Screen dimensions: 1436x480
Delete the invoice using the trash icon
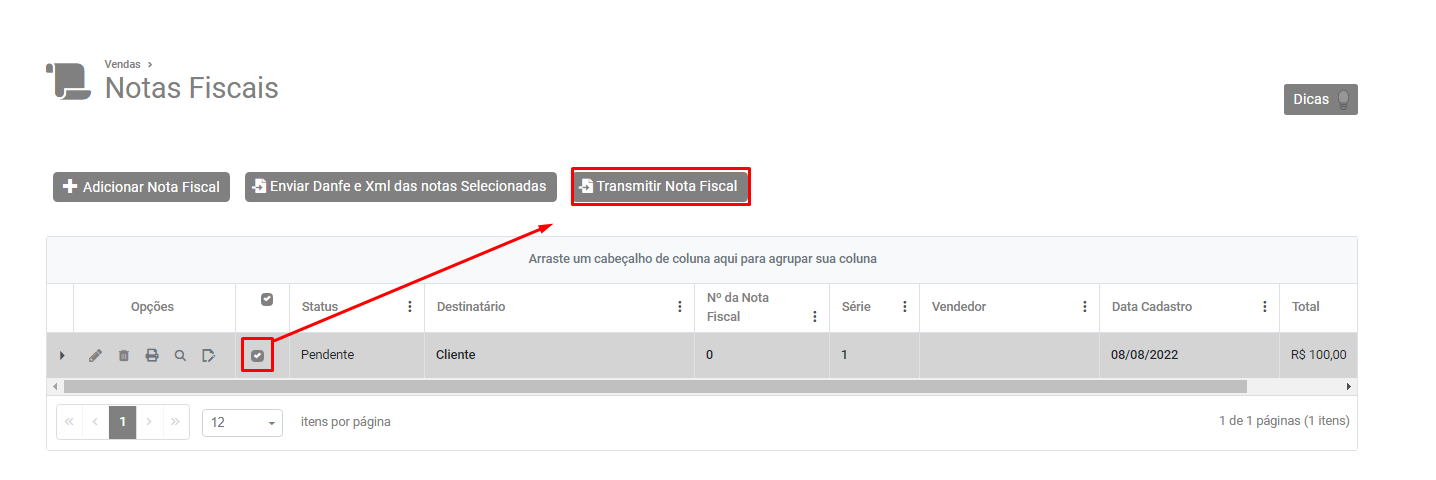[124, 355]
